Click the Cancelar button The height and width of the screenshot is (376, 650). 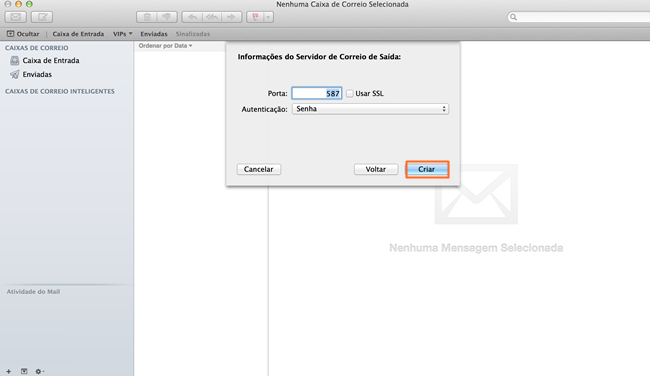259,169
